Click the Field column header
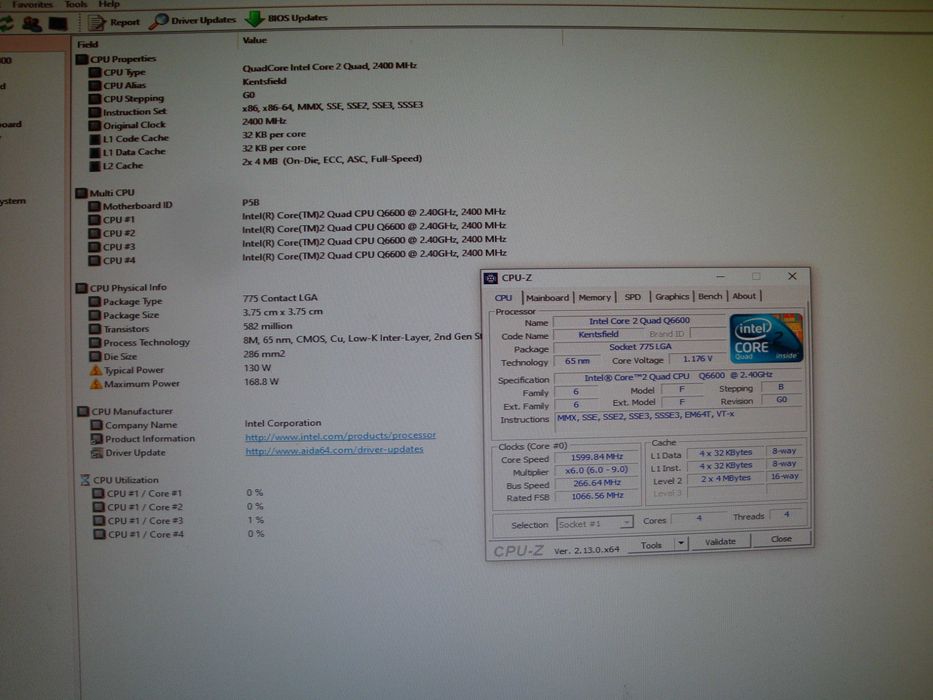Image resolution: width=933 pixels, height=700 pixels. 87,44
